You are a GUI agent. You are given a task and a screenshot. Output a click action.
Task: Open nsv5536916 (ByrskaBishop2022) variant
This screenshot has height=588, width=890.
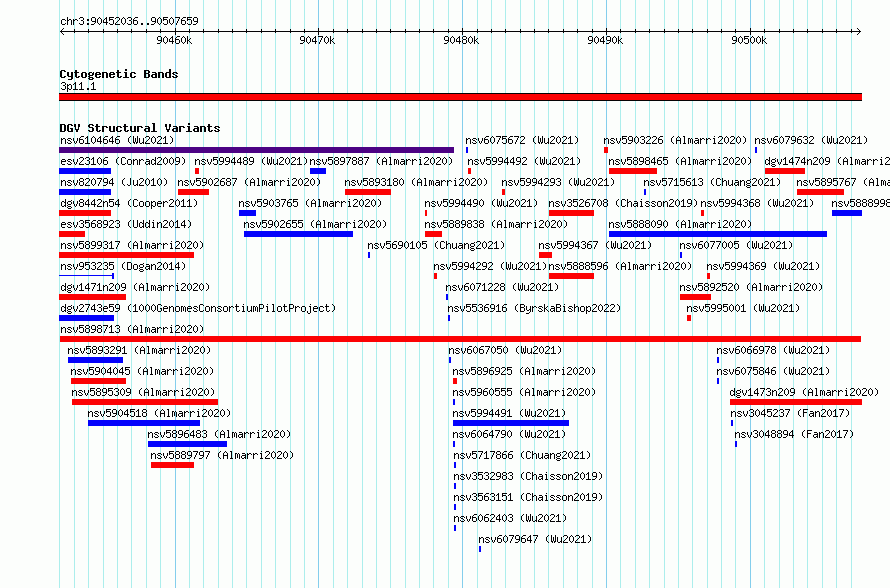(x=534, y=308)
